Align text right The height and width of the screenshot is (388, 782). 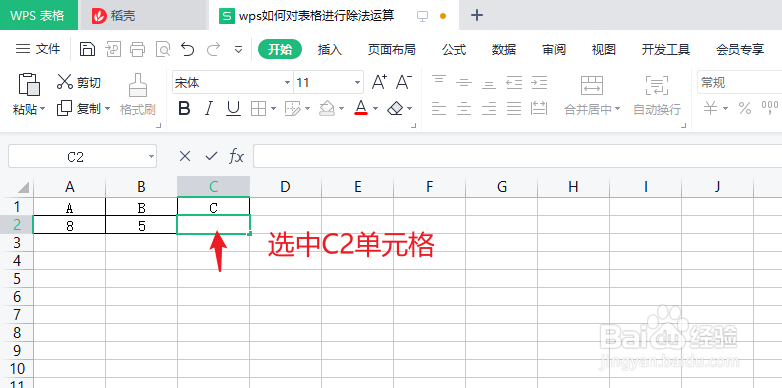tap(489, 108)
